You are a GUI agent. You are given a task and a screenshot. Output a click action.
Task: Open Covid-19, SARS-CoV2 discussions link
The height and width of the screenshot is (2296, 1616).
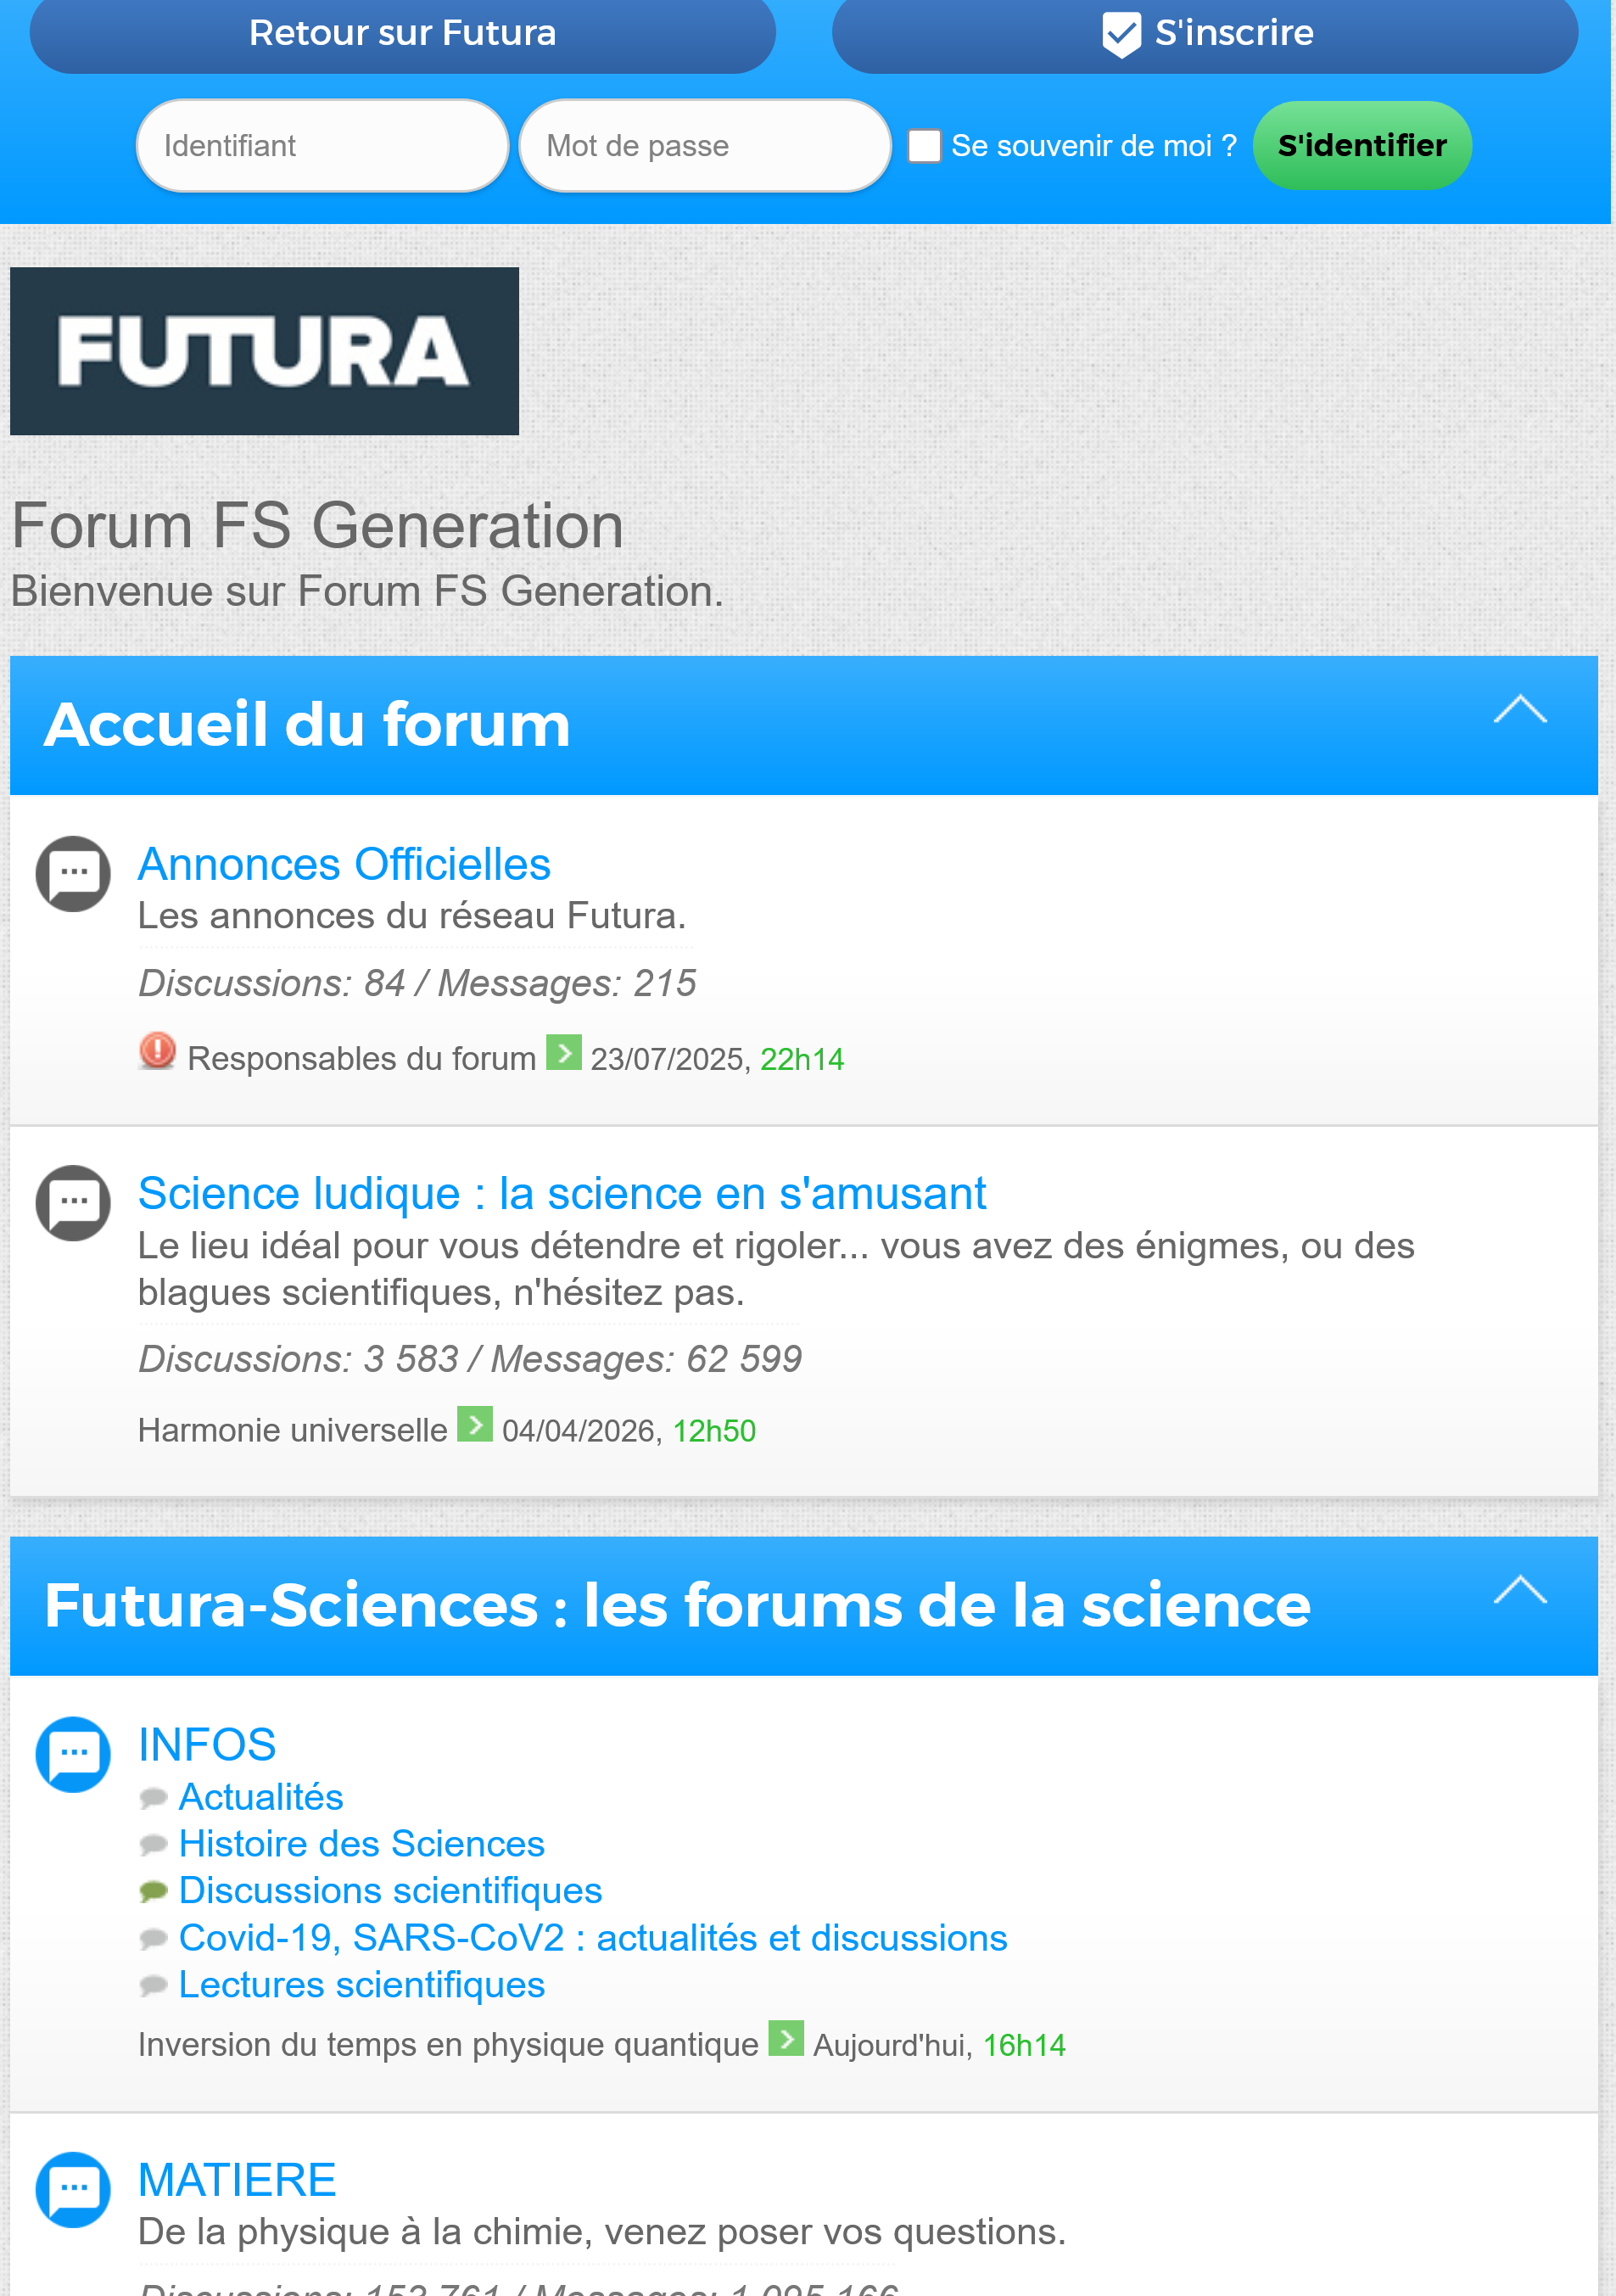[593, 1938]
